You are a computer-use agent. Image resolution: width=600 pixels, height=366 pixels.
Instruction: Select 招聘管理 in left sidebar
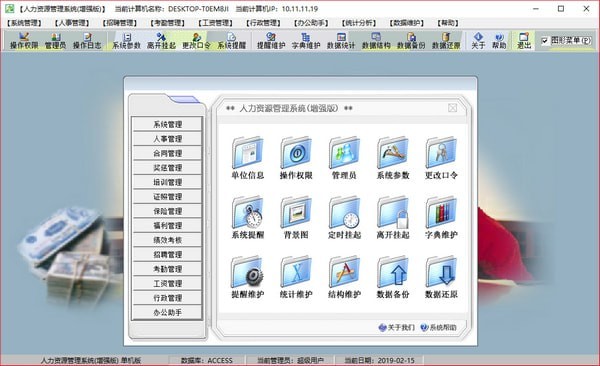(x=167, y=255)
